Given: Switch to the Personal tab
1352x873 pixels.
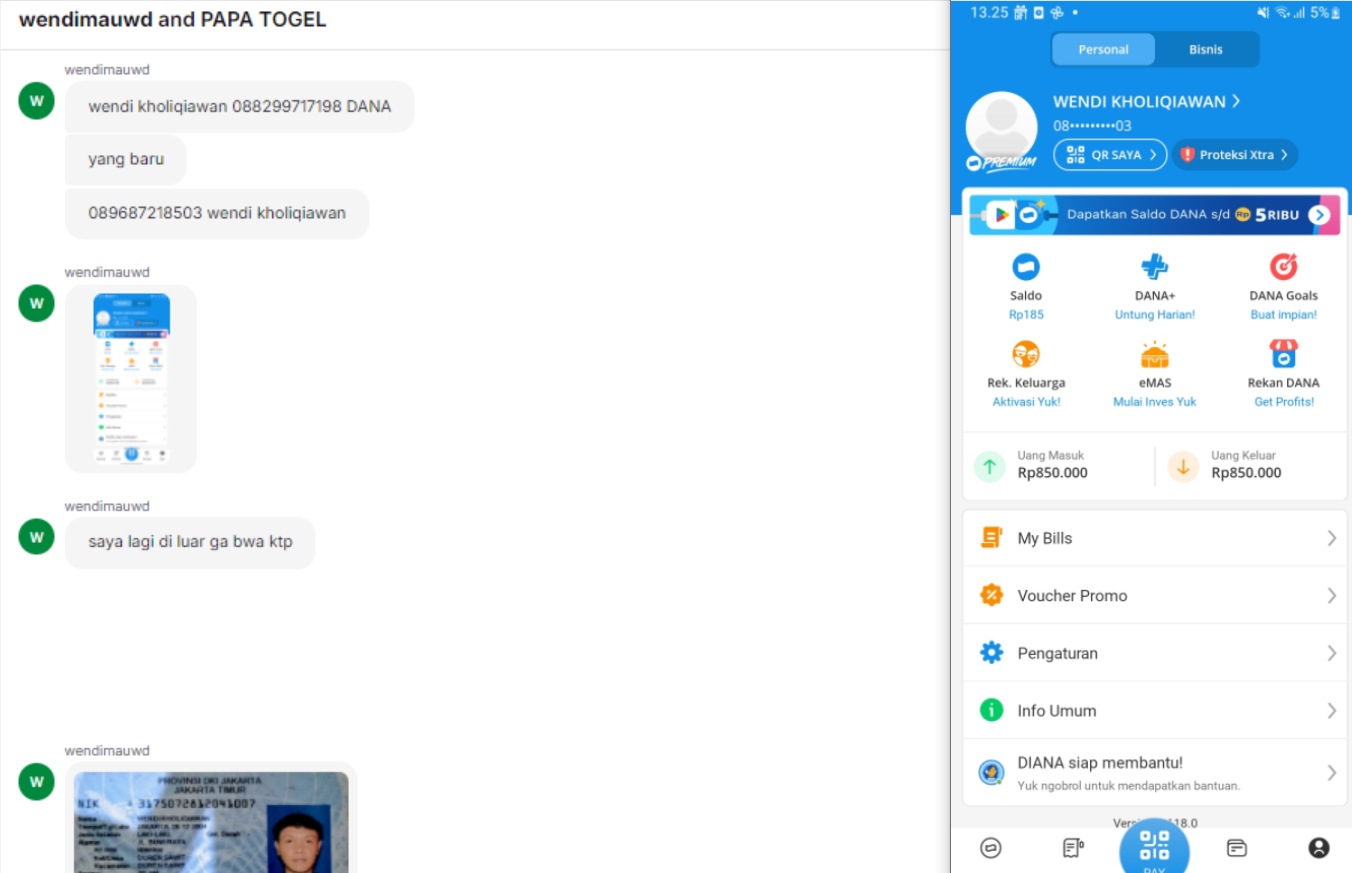Looking at the screenshot, I should (1103, 49).
